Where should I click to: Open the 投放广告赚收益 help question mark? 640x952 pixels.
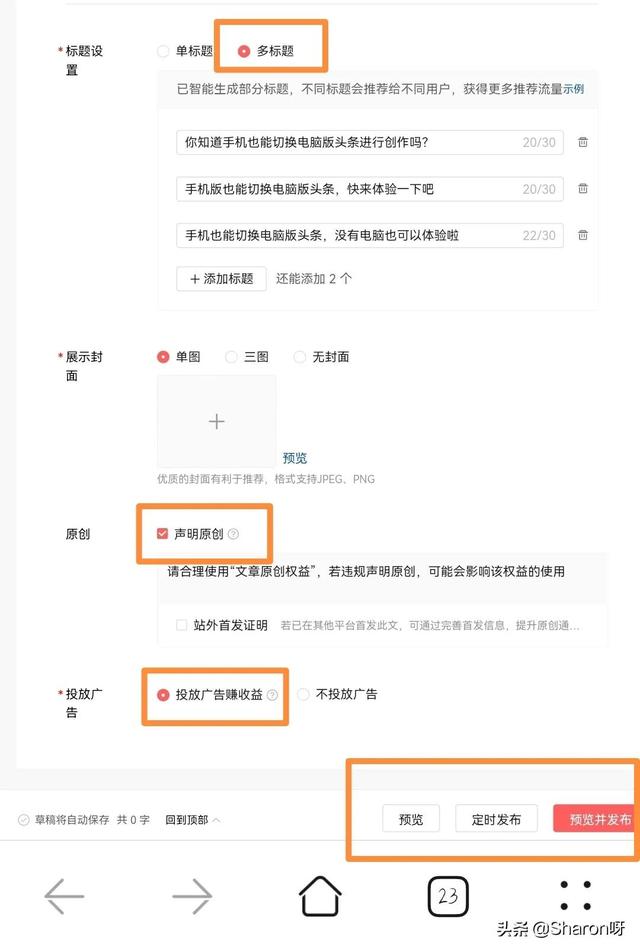[273, 695]
